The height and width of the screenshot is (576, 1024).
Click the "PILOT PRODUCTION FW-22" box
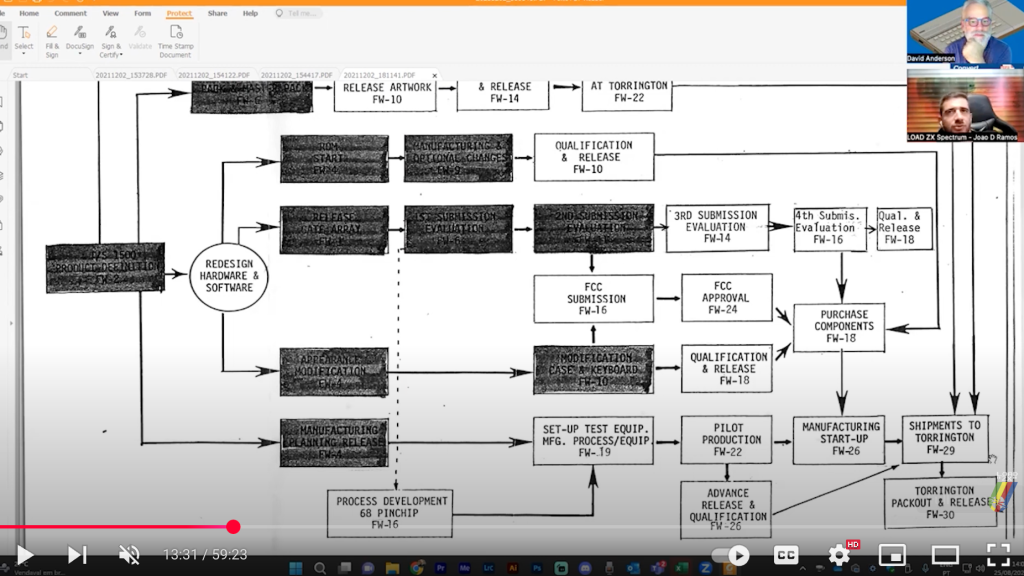(726, 440)
